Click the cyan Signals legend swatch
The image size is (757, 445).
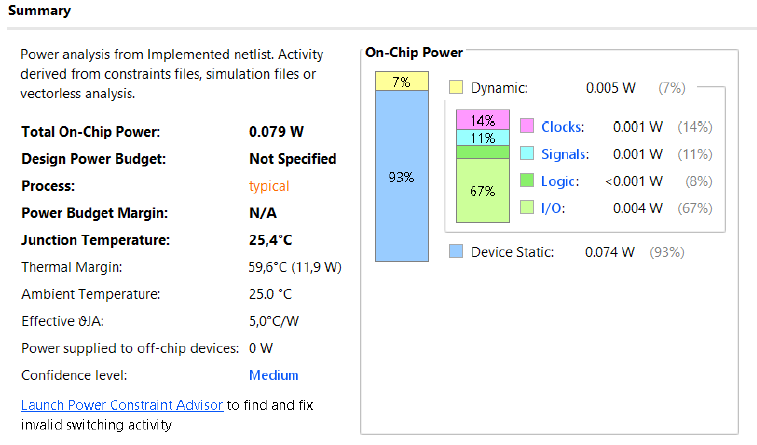click(x=527, y=153)
